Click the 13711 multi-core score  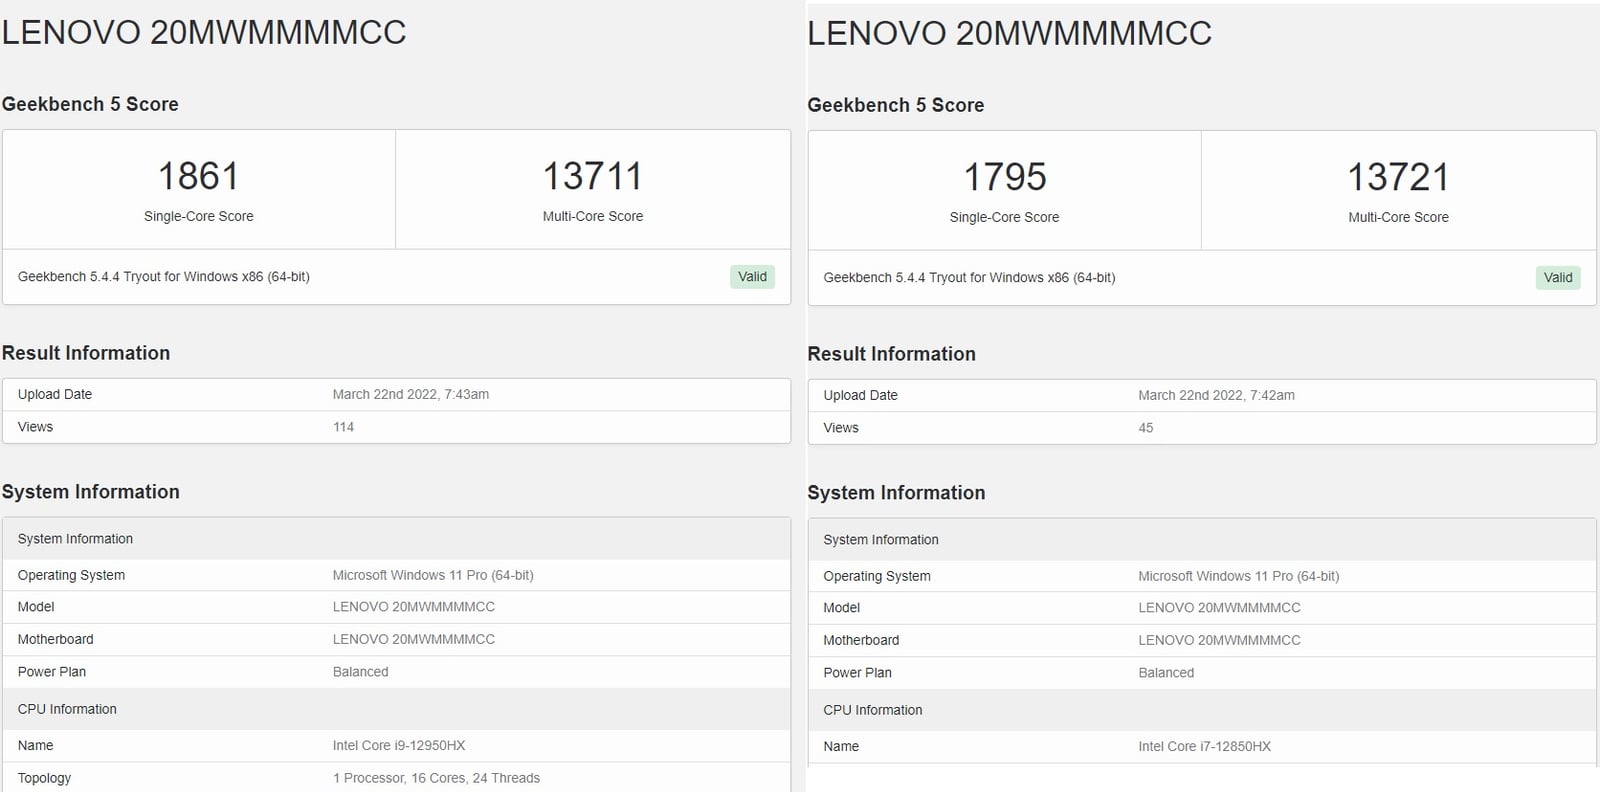(x=592, y=177)
